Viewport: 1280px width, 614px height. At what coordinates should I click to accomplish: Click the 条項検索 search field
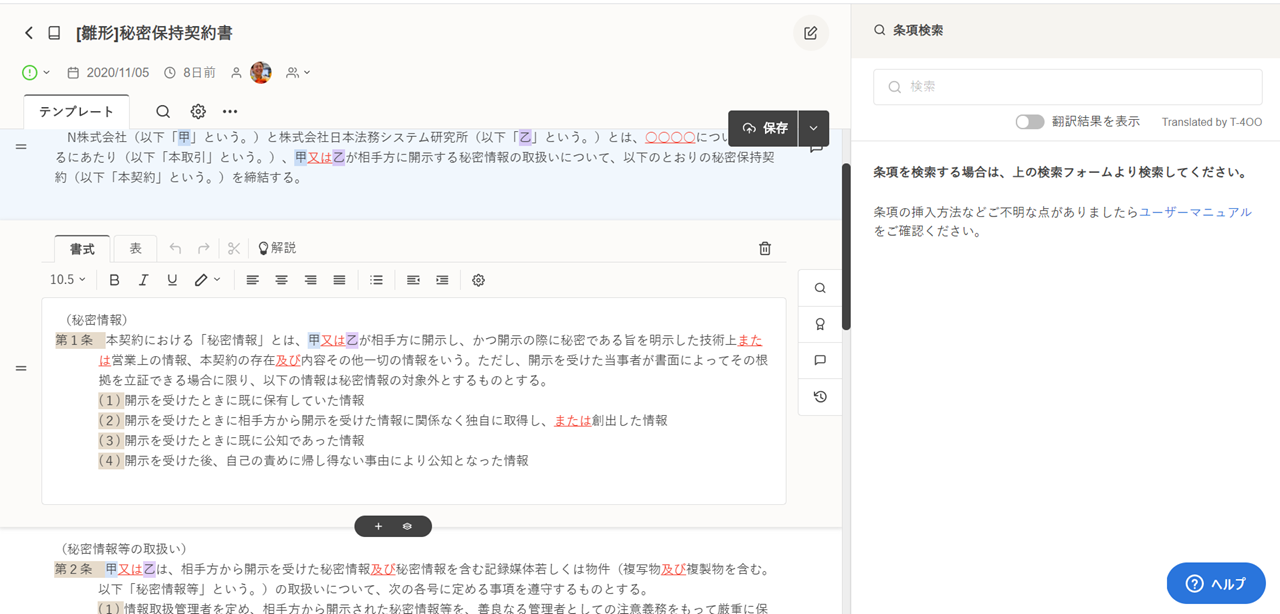pos(1067,87)
